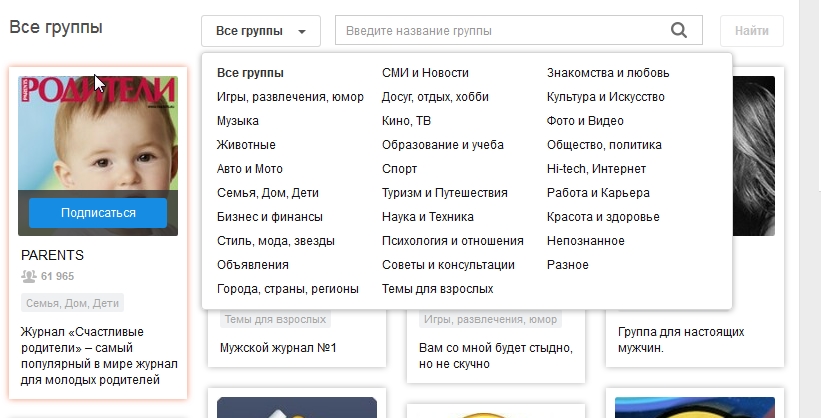Click the black-and-white hair photo thumbnail
This screenshot has height=418, width=821.
[753, 156]
